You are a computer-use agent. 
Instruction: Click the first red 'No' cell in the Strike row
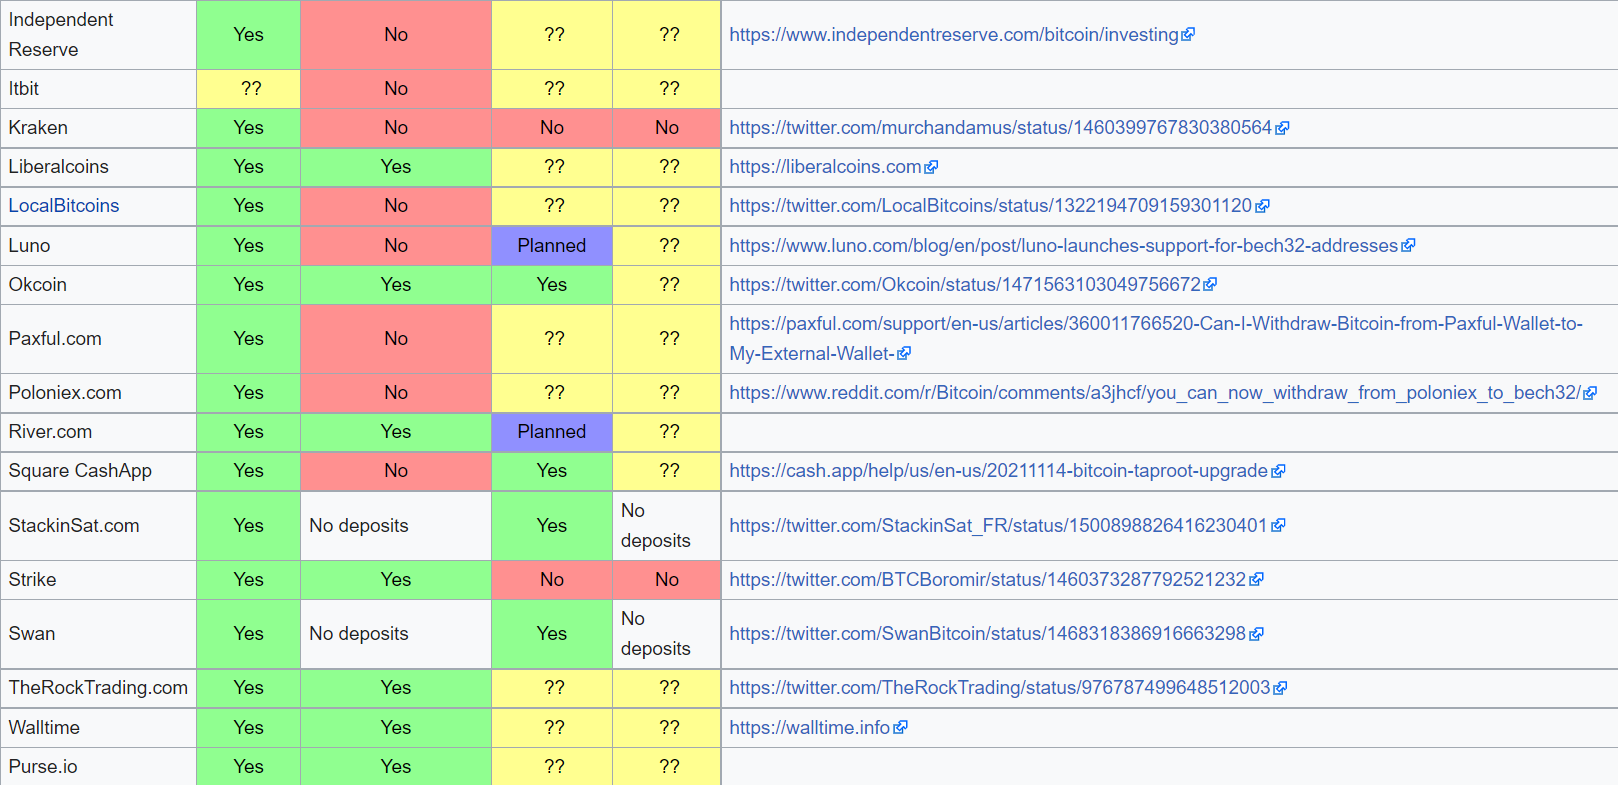coord(552,580)
